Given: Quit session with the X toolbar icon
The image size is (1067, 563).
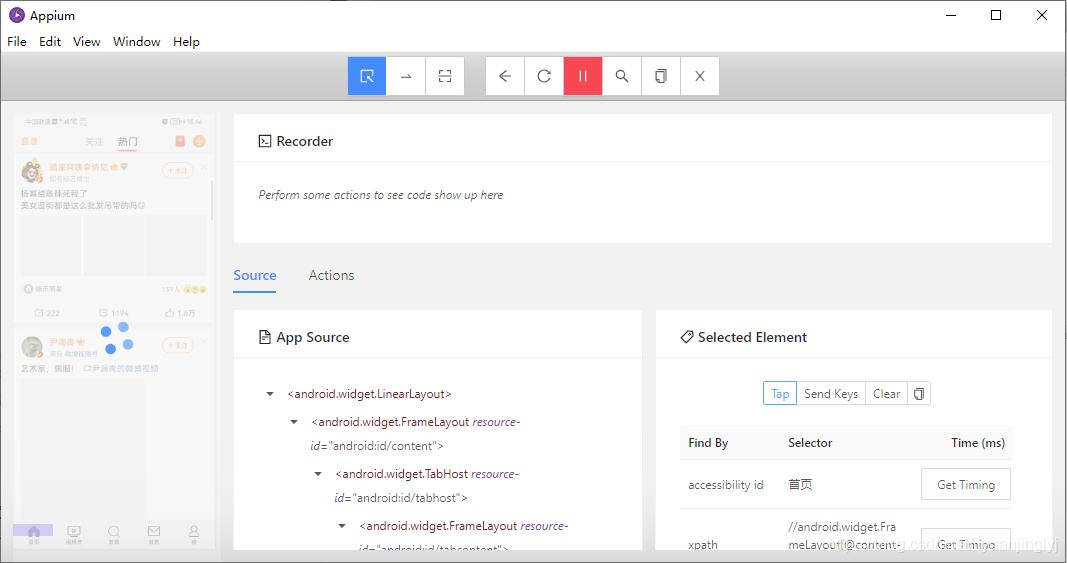Looking at the screenshot, I should click(x=700, y=76).
